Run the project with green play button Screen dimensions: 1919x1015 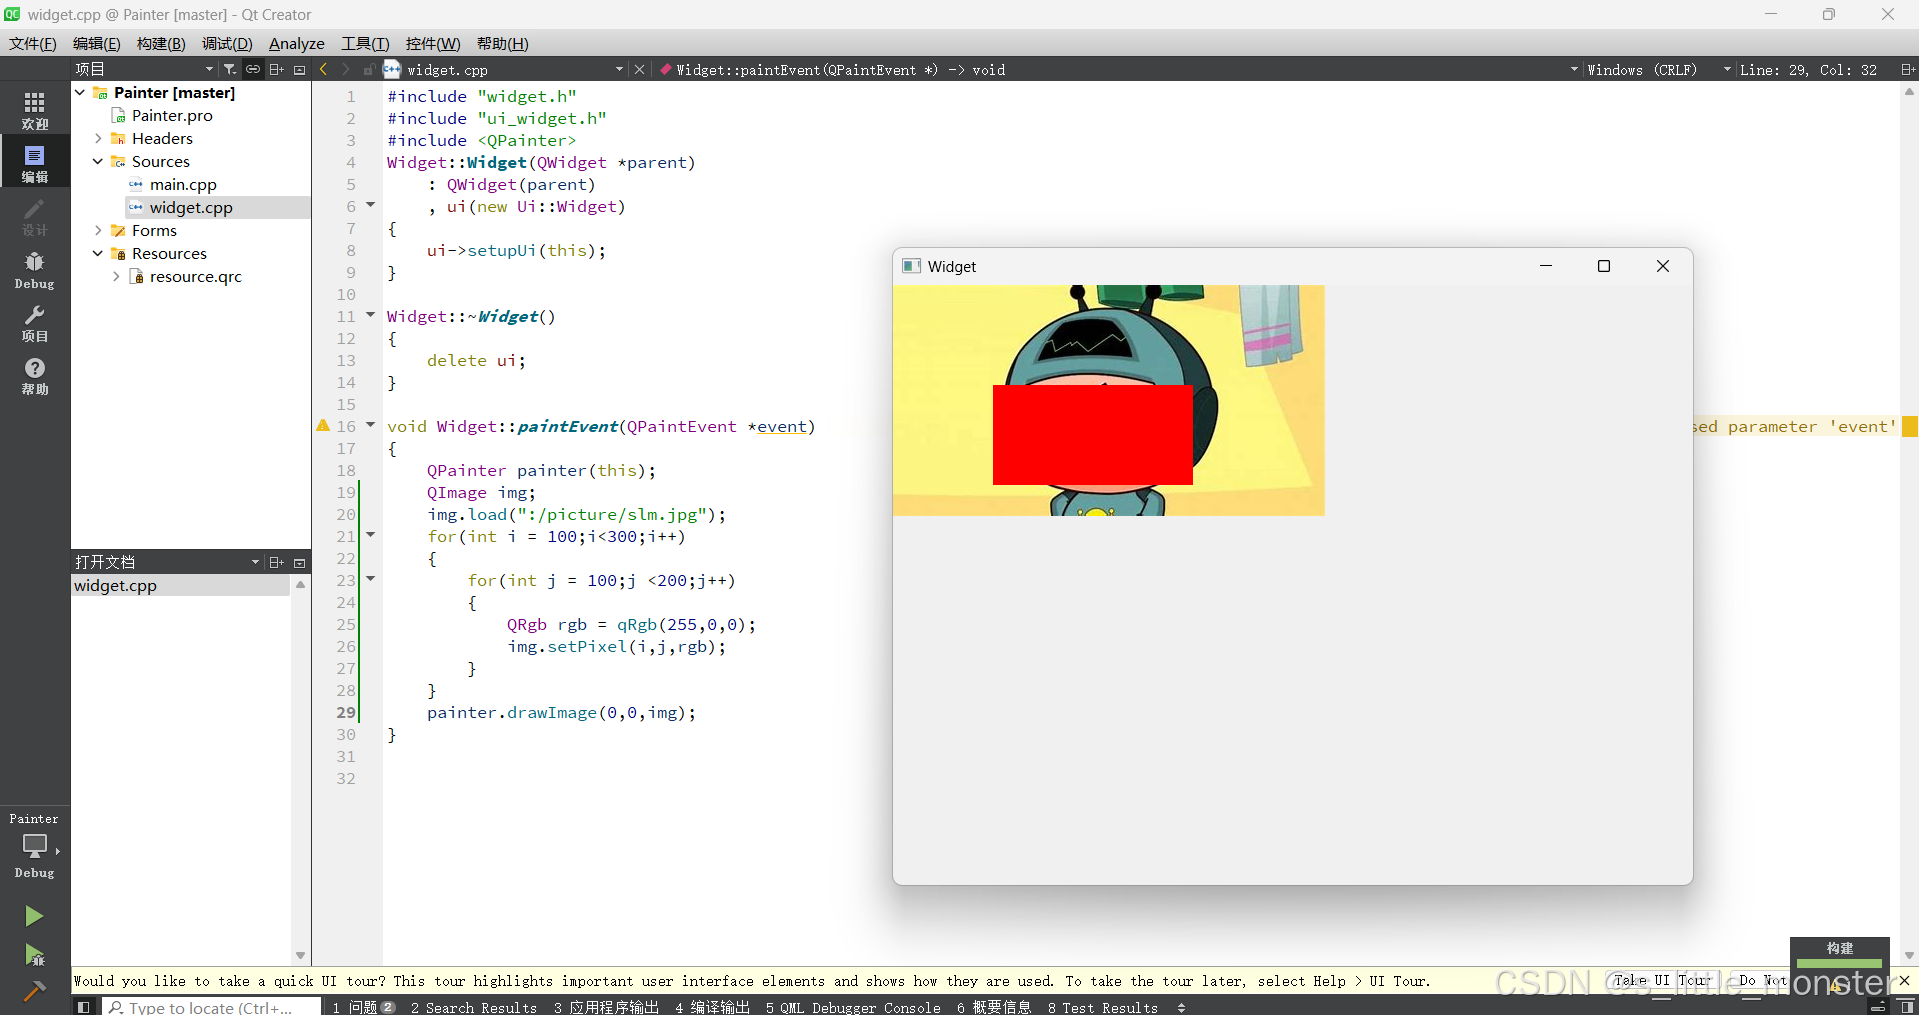(34, 915)
